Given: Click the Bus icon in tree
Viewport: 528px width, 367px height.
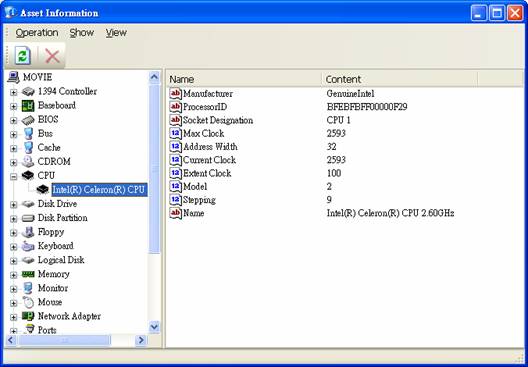Looking at the screenshot, I should click(x=29, y=134).
